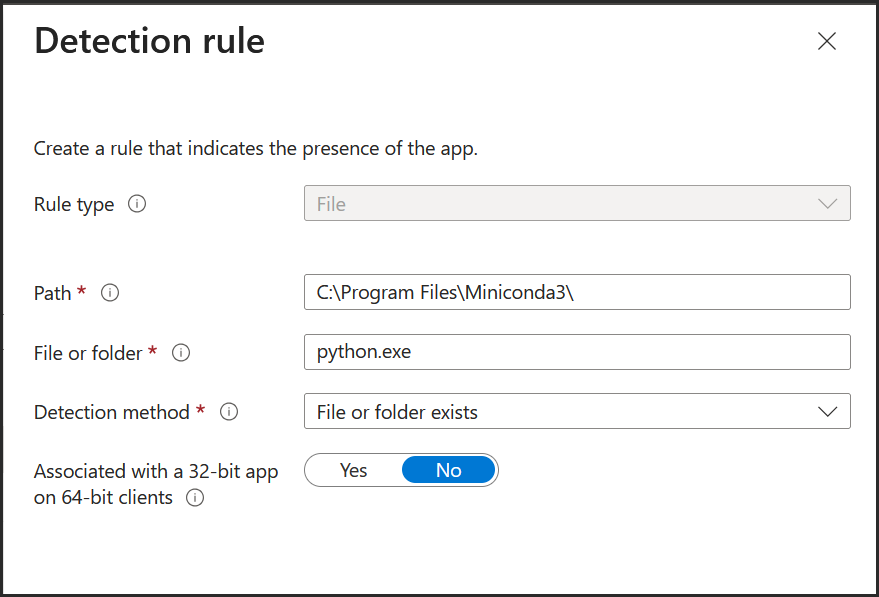The height and width of the screenshot is (597, 879).
Task: Click the info icon beside File or folder
Action: point(181,352)
